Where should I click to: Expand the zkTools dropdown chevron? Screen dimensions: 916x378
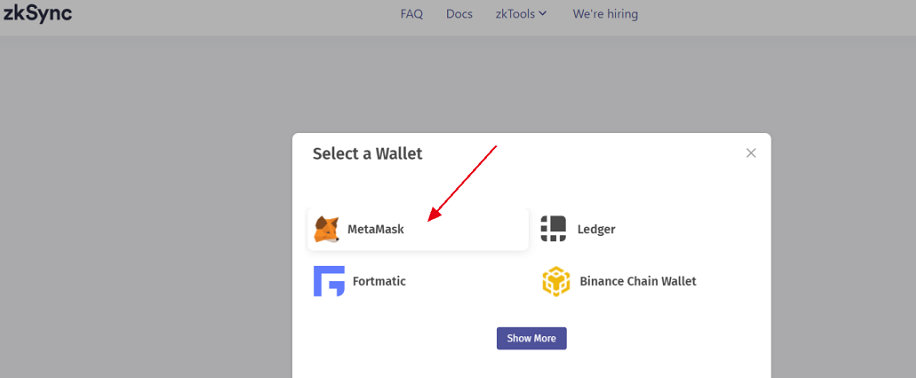[x=542, y=13]
